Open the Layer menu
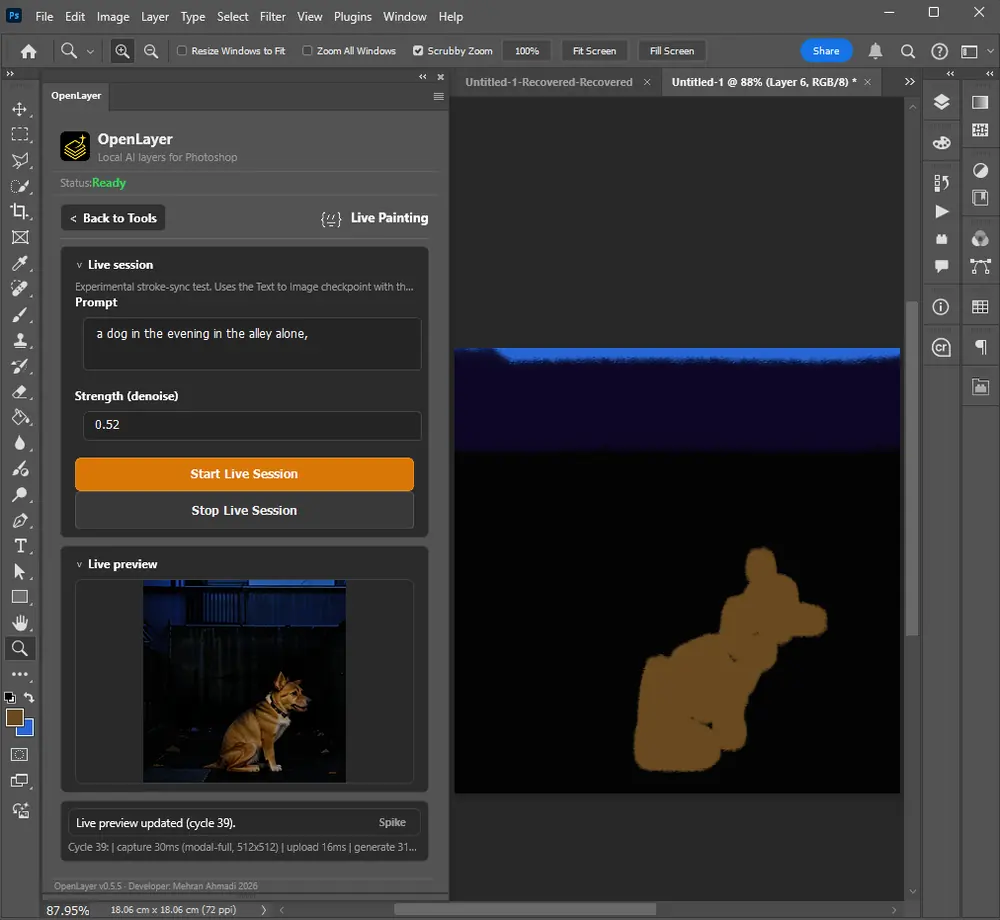 click(x=155, y=17)
